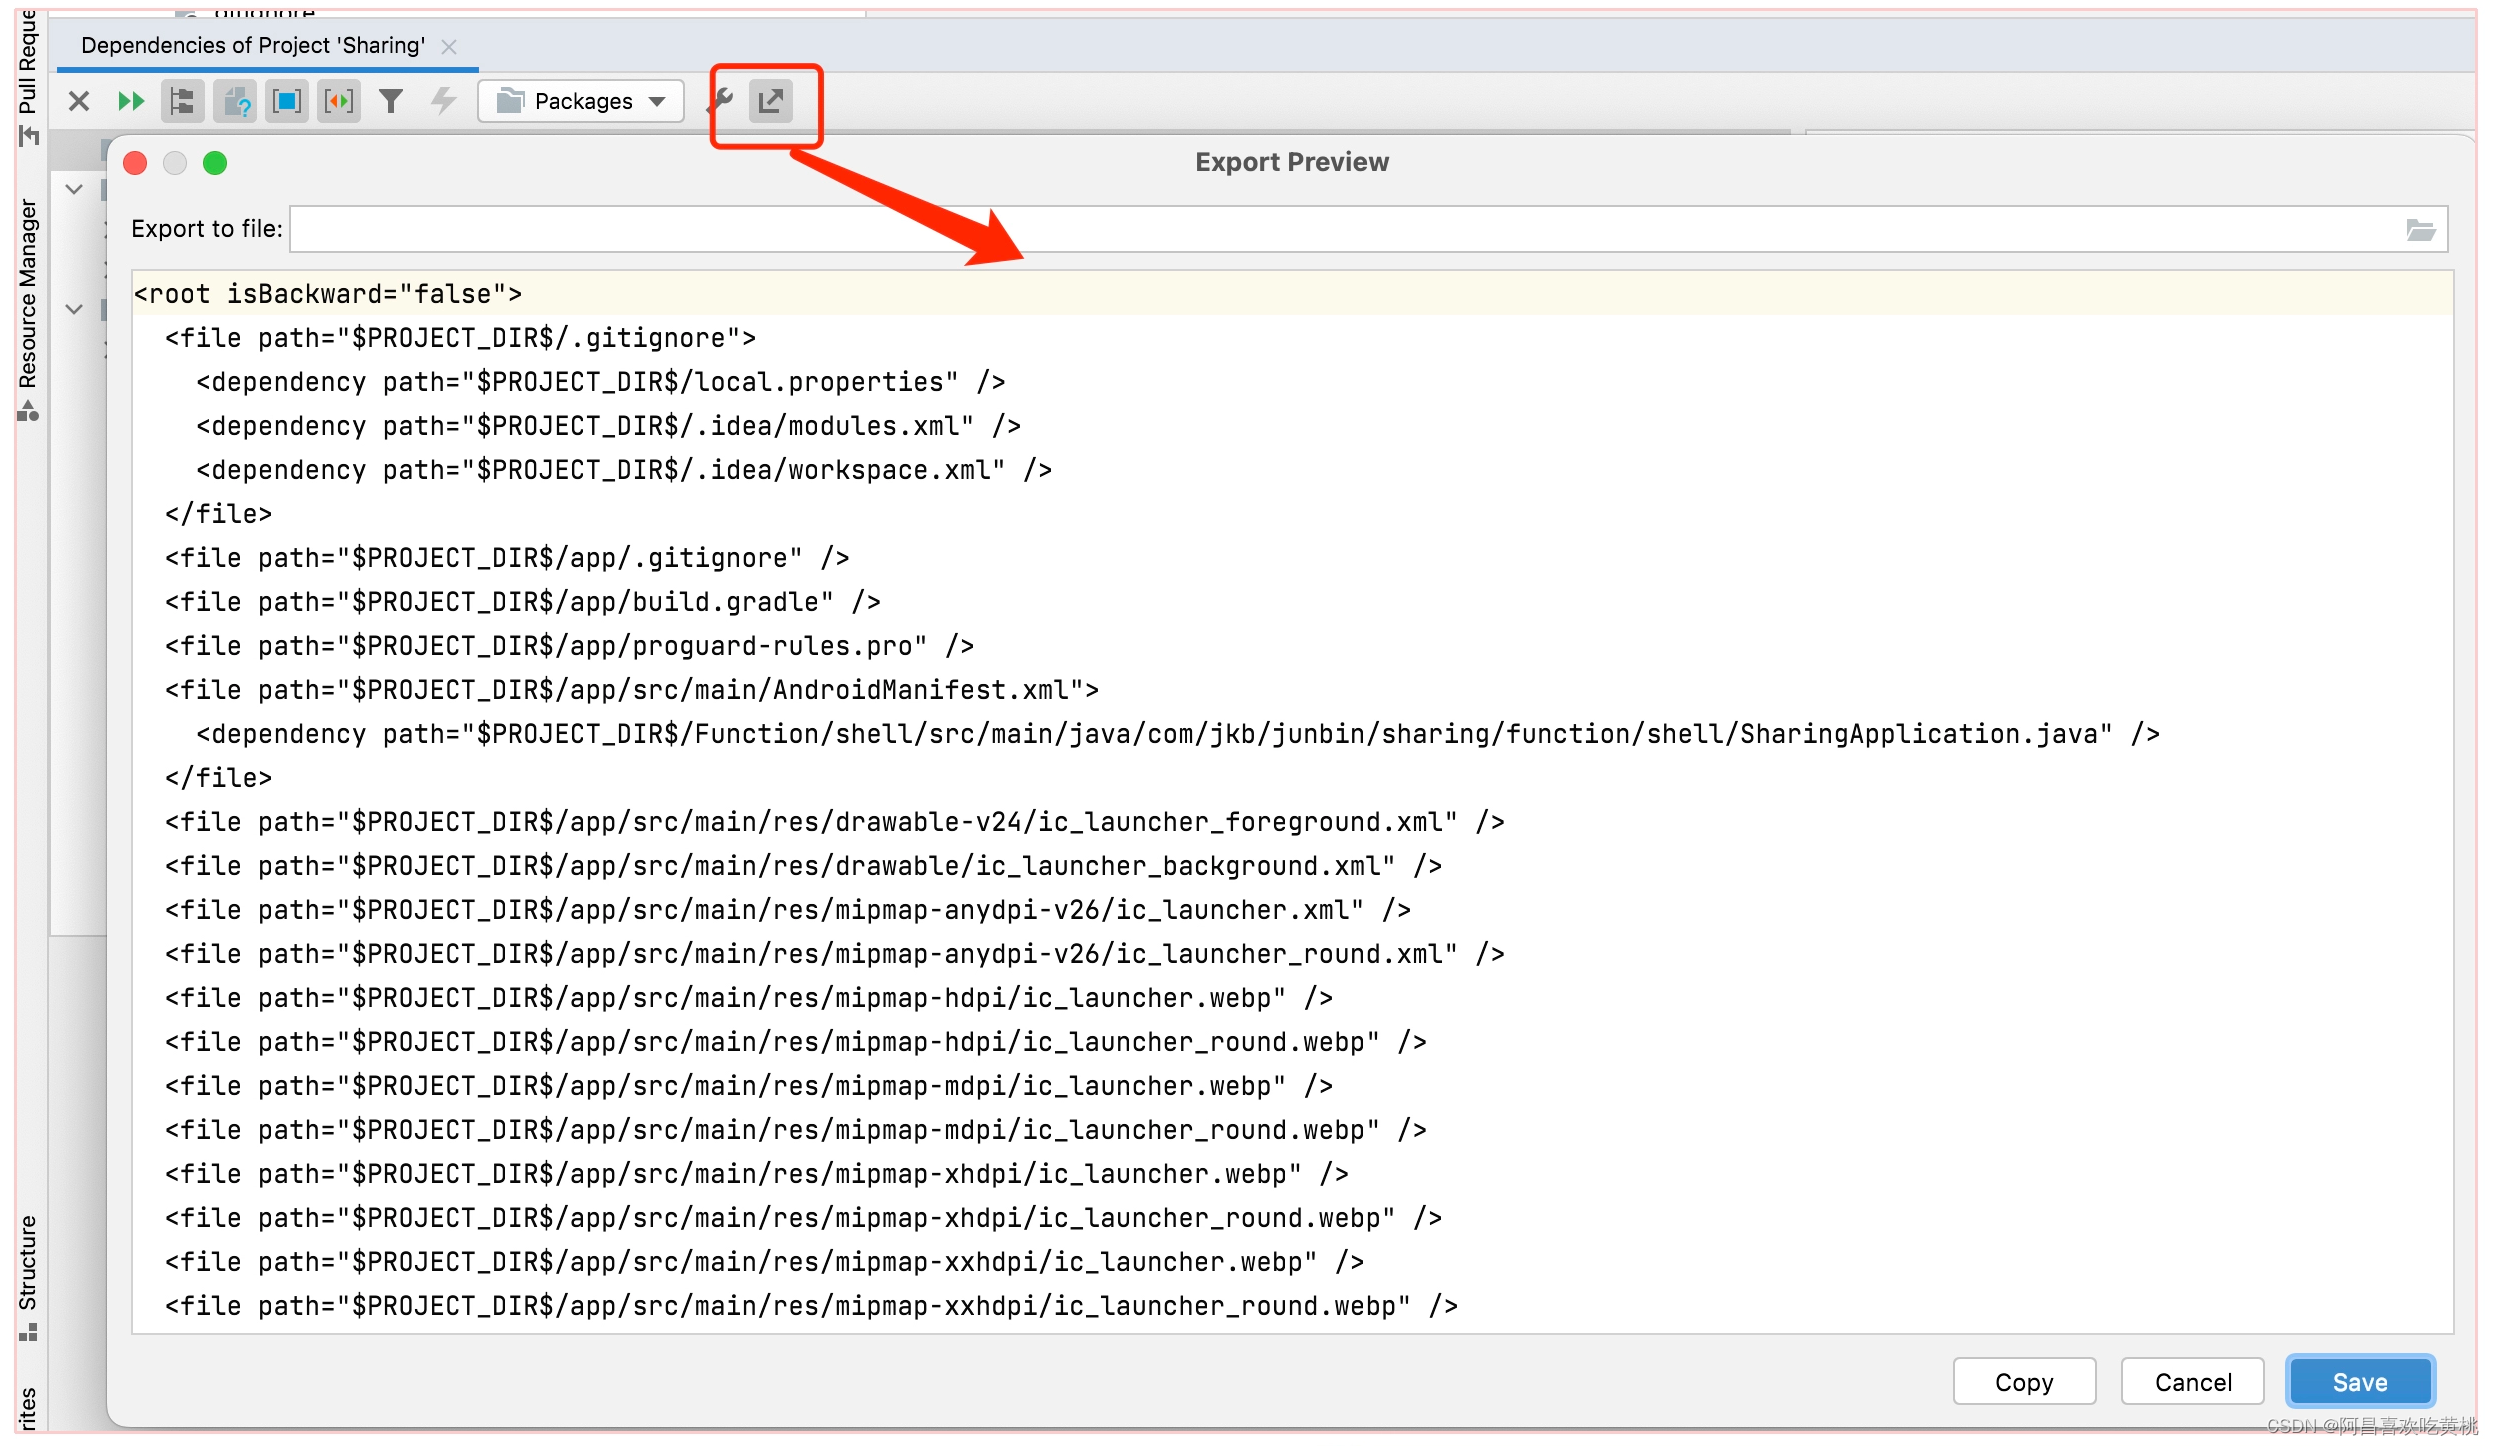Close the Dependencies of Project 'Sharing' tab
This screenshot has width=2494, height=1446.
[x=450, y=47]
